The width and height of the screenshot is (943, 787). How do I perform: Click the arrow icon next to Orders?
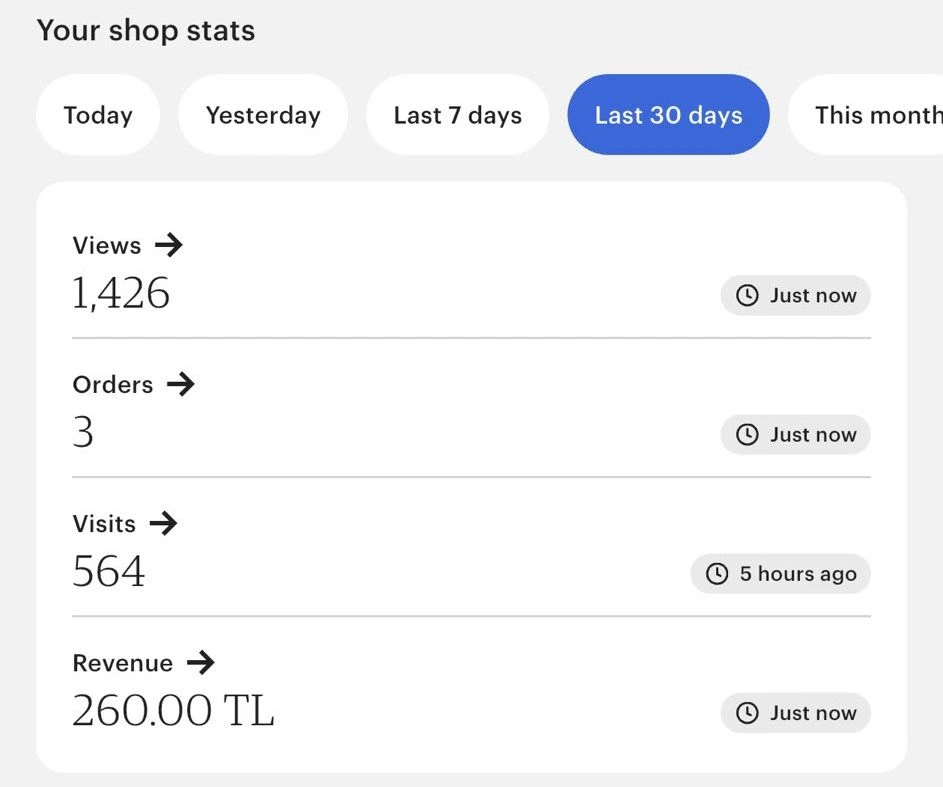coord(181,384)
